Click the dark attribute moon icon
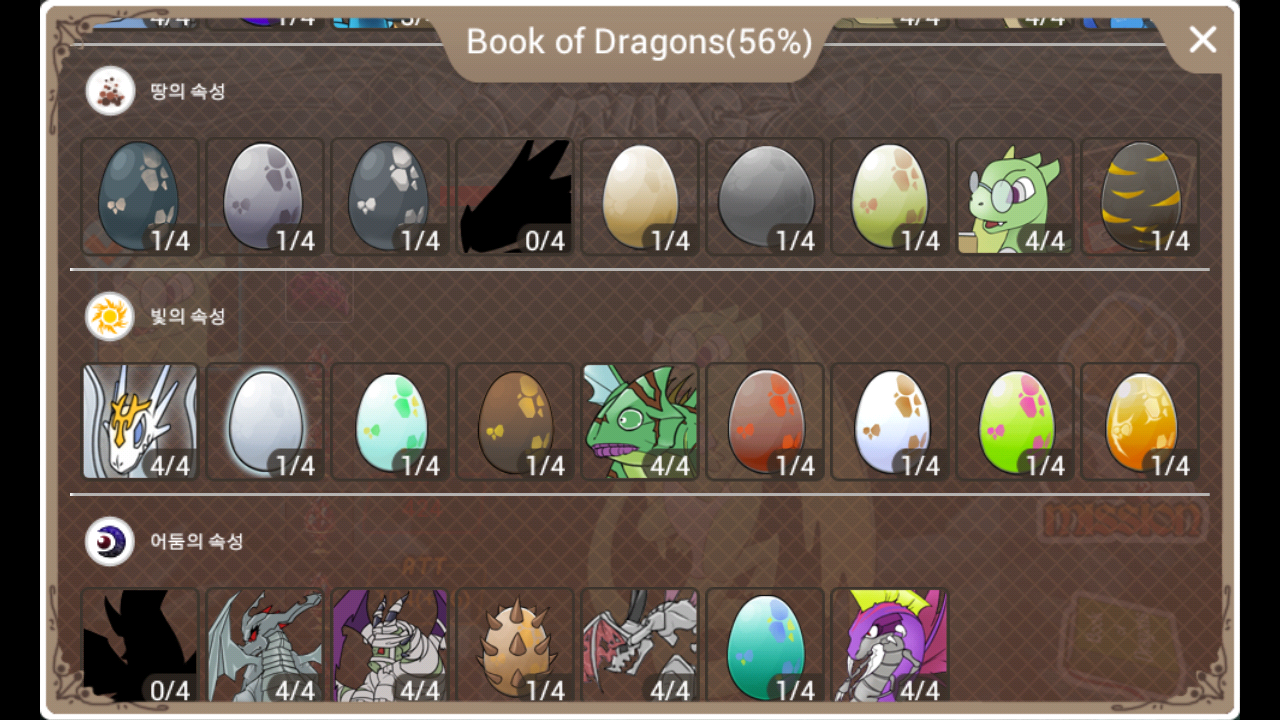Image resolution: width=1280 pixels, height=720 pixels. click(111, 542)
